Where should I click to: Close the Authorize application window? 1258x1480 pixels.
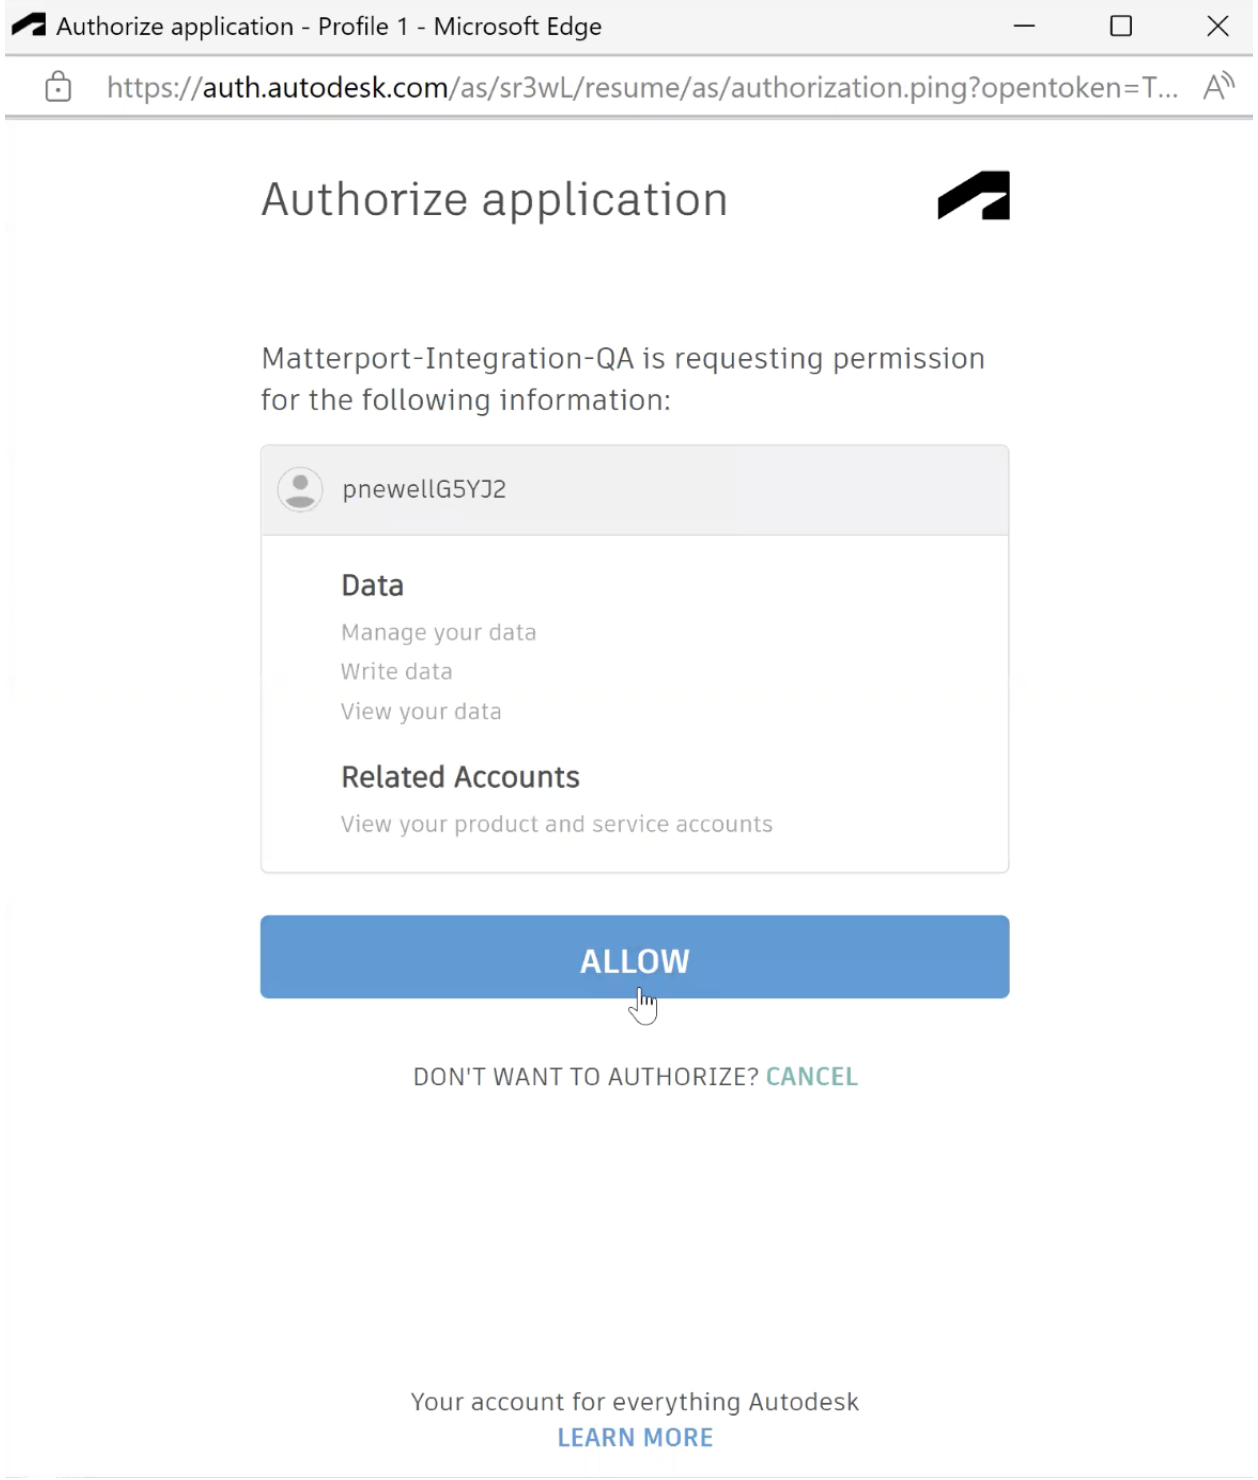click(x=1217, y=26)
